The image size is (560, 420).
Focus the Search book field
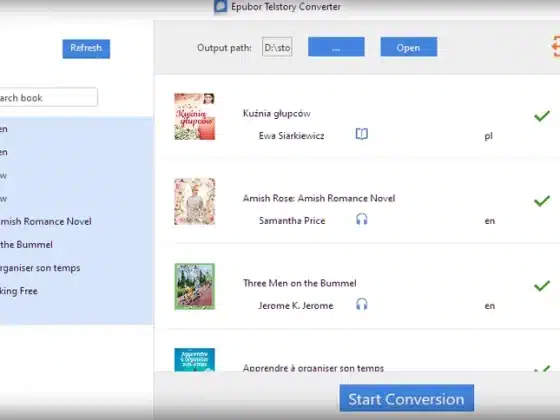click(48, 97)
